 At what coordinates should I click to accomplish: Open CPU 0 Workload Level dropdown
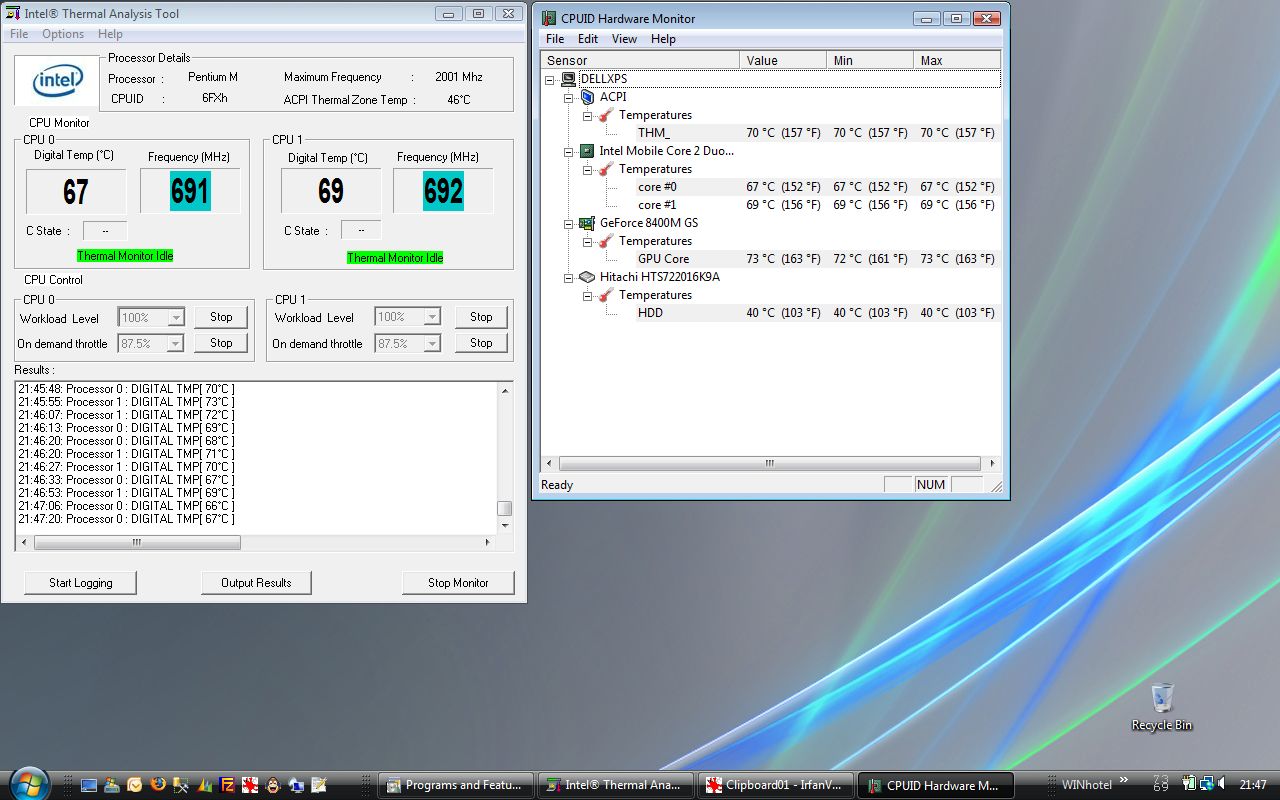point(176,317)
